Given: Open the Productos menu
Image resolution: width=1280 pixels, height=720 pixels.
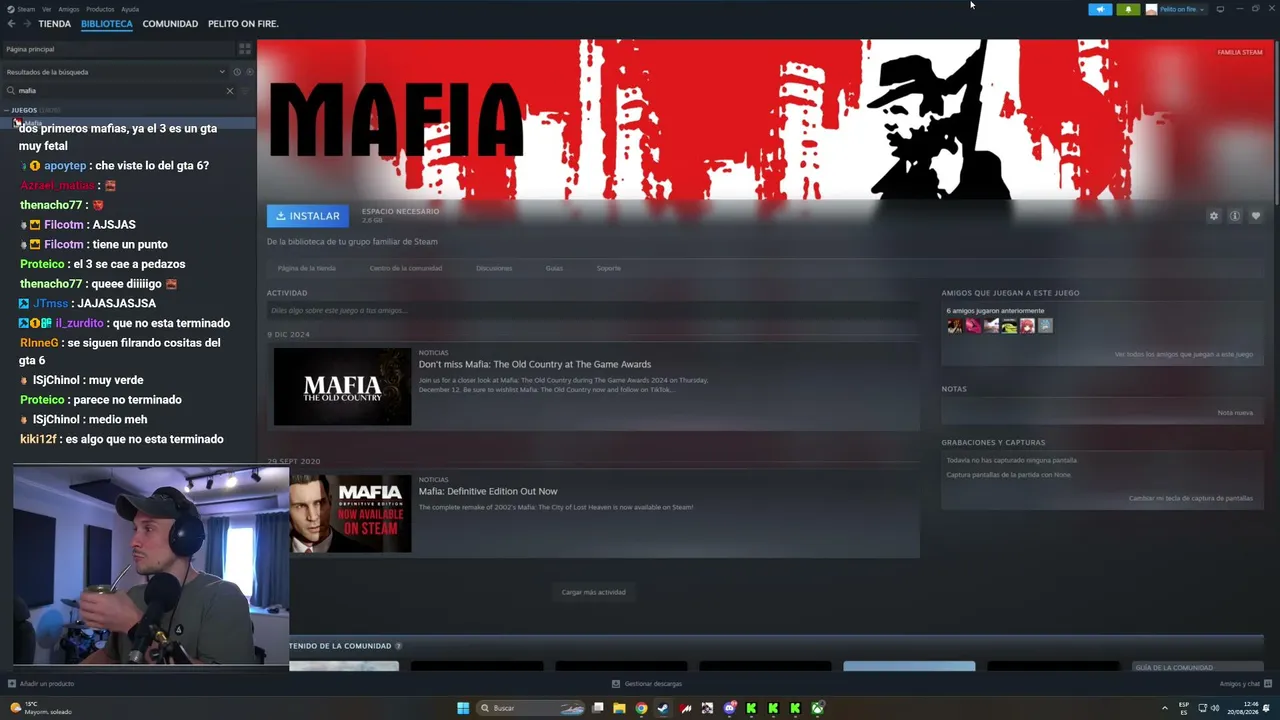Looking at the screenshot, I should tap(100, 9).
